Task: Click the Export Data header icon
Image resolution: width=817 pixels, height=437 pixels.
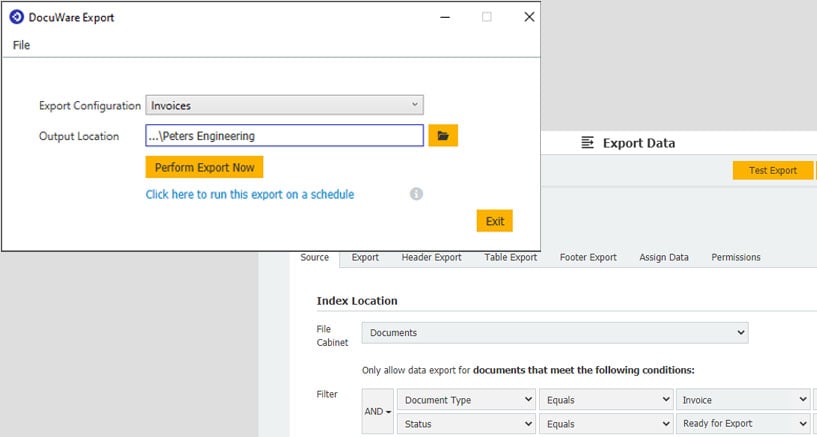Action: point(588,143)
